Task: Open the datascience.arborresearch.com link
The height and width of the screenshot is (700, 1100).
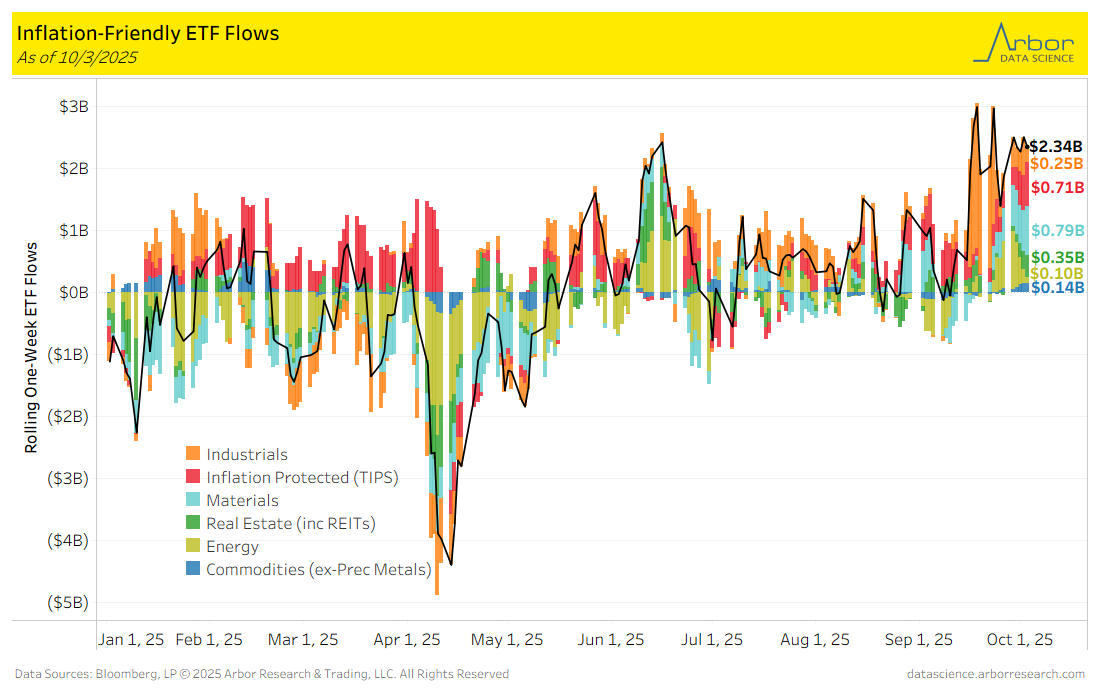Action: (x=995, y=674)
